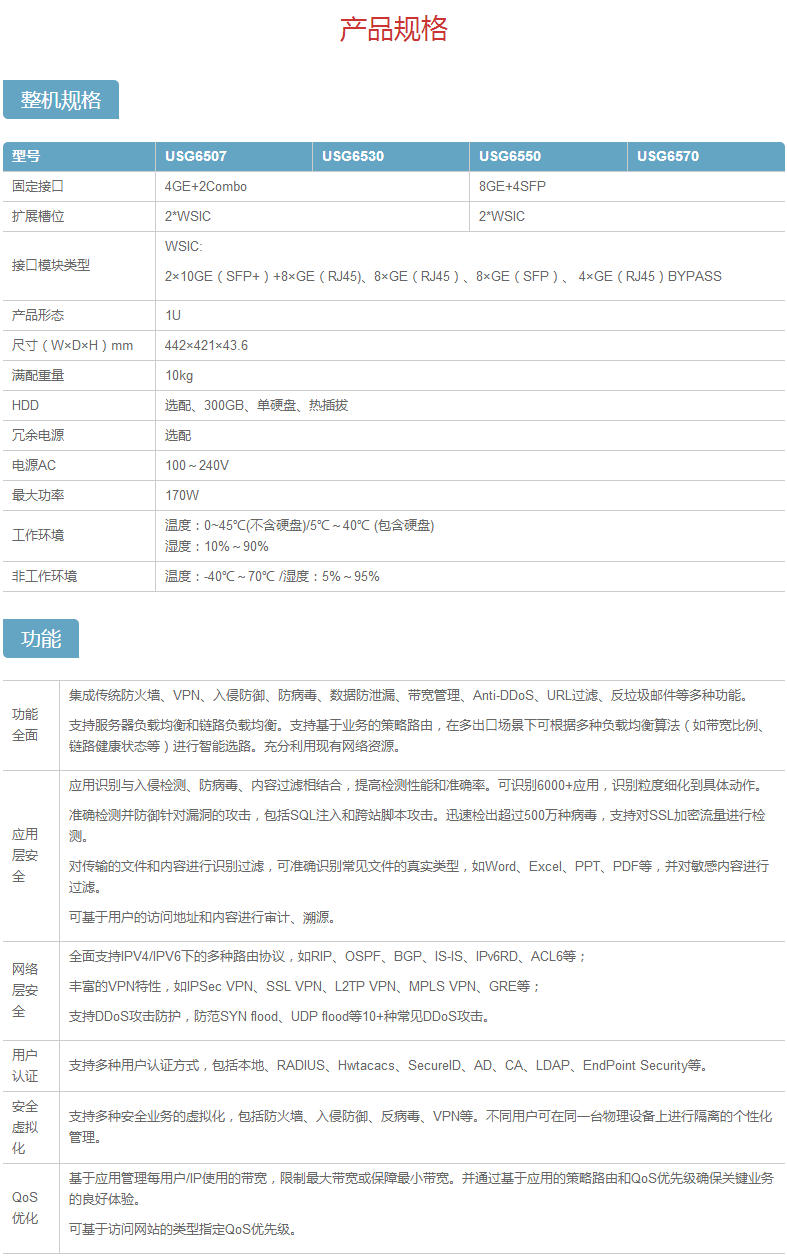
Task: Select the 功能 section tab
Action: click(41, 639)
